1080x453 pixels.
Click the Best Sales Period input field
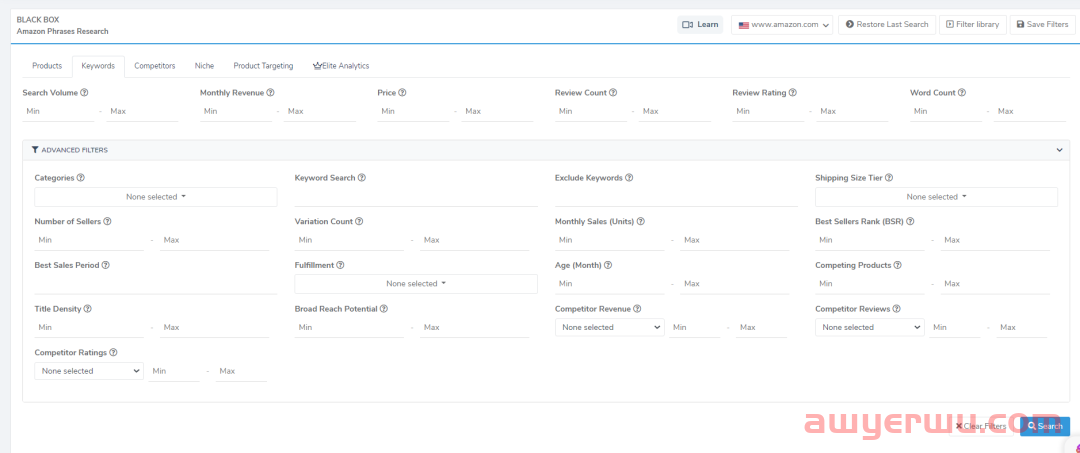point(156,284)
